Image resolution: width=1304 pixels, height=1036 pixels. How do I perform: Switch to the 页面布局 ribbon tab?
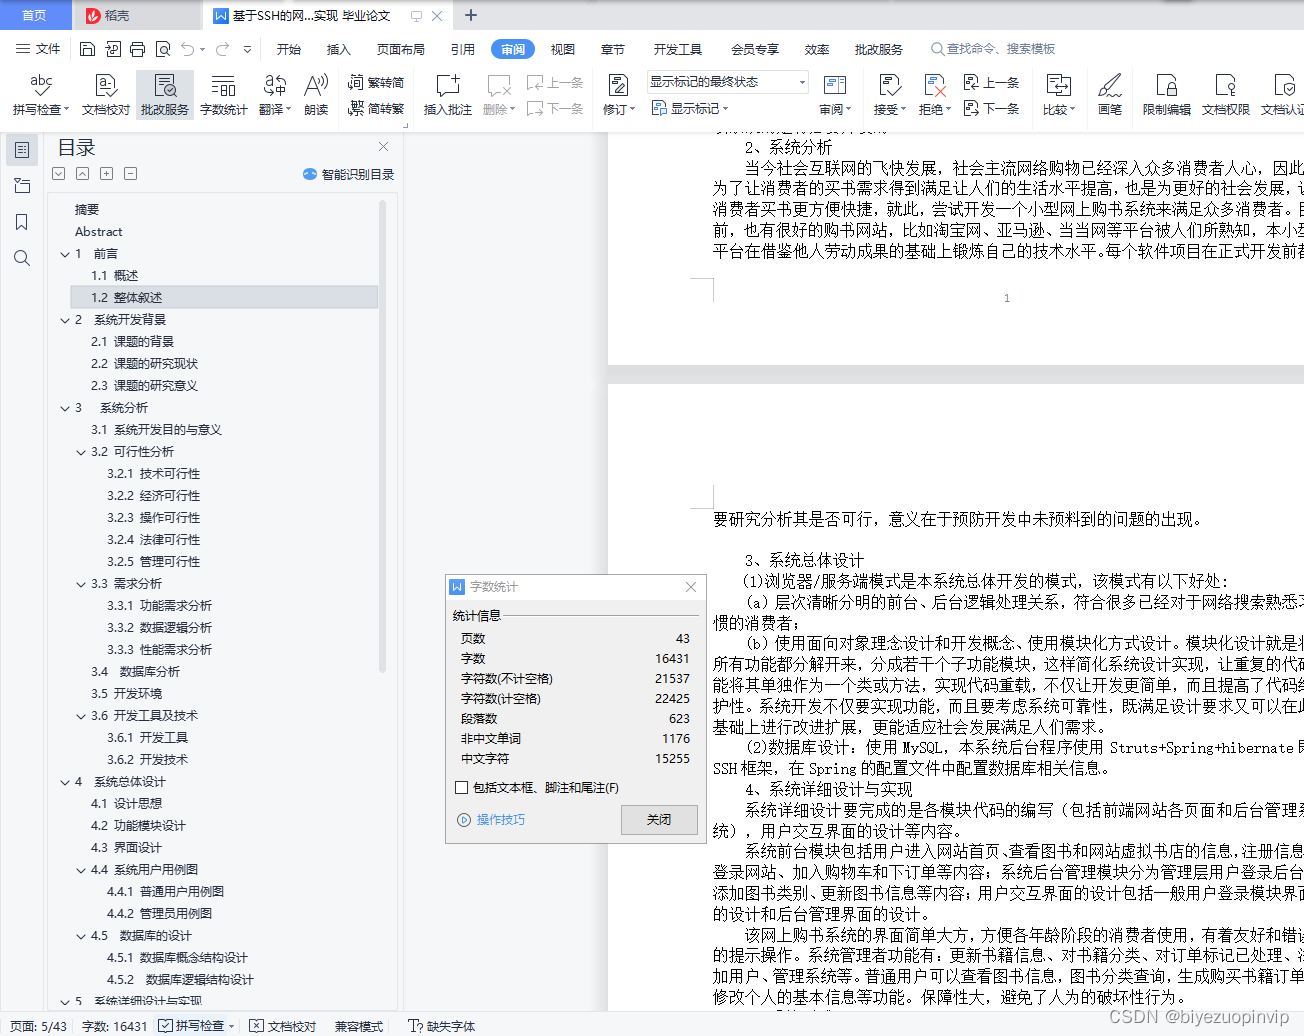[400, 49]
